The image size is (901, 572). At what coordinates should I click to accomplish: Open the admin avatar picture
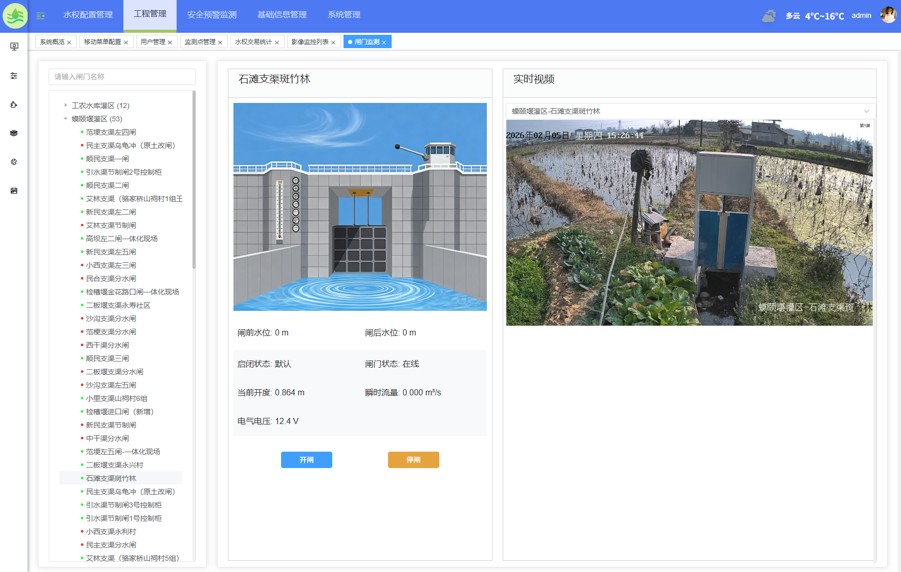click(x=888, y=15)
